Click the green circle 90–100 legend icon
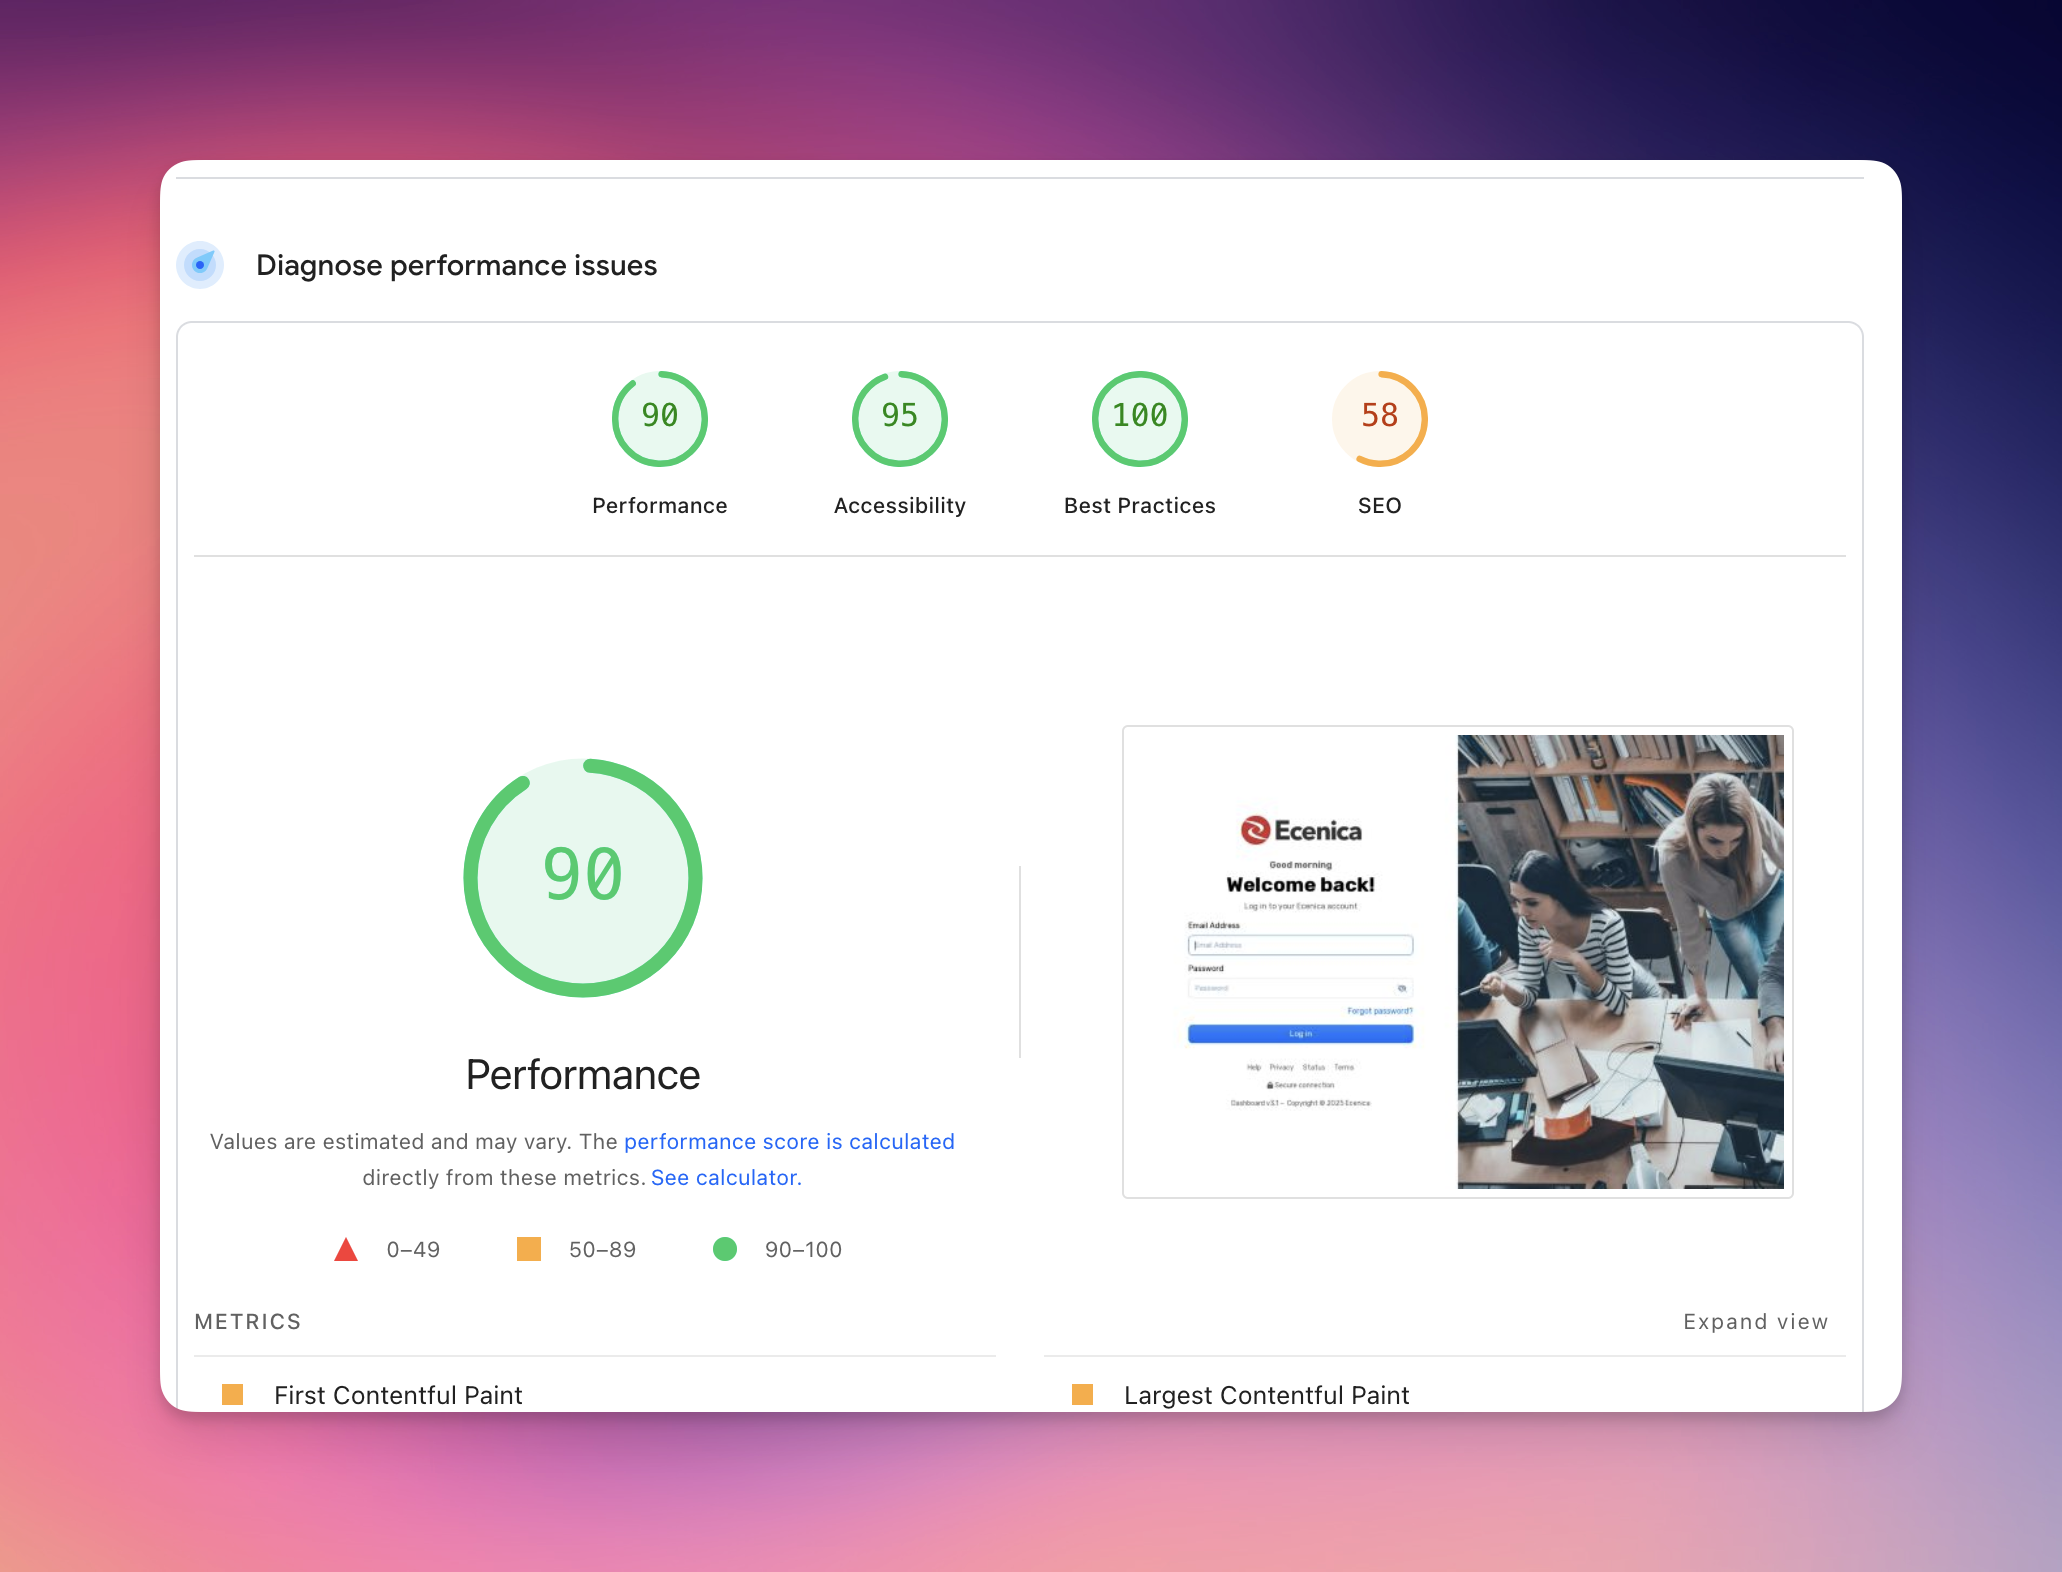This screenshot has height=1572, width=2062. tap(725, 1249)
